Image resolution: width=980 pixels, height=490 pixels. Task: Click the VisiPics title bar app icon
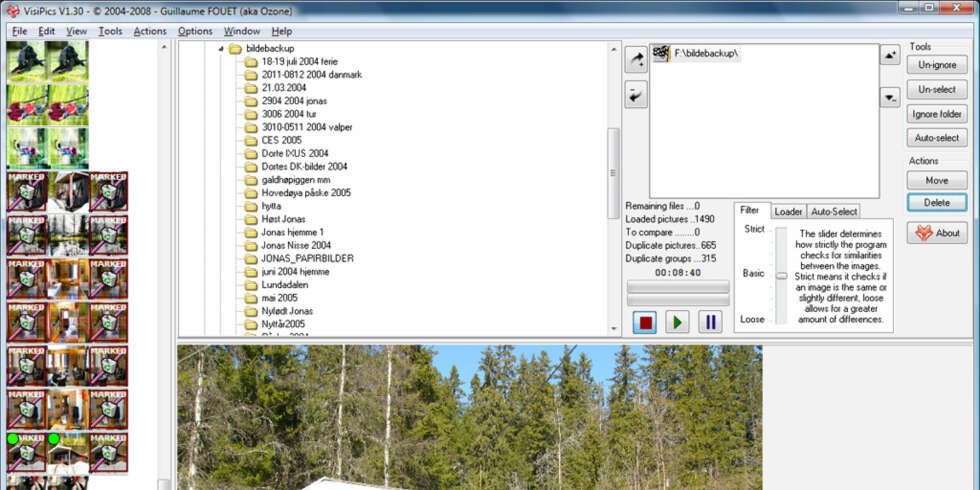coord(12,11)
